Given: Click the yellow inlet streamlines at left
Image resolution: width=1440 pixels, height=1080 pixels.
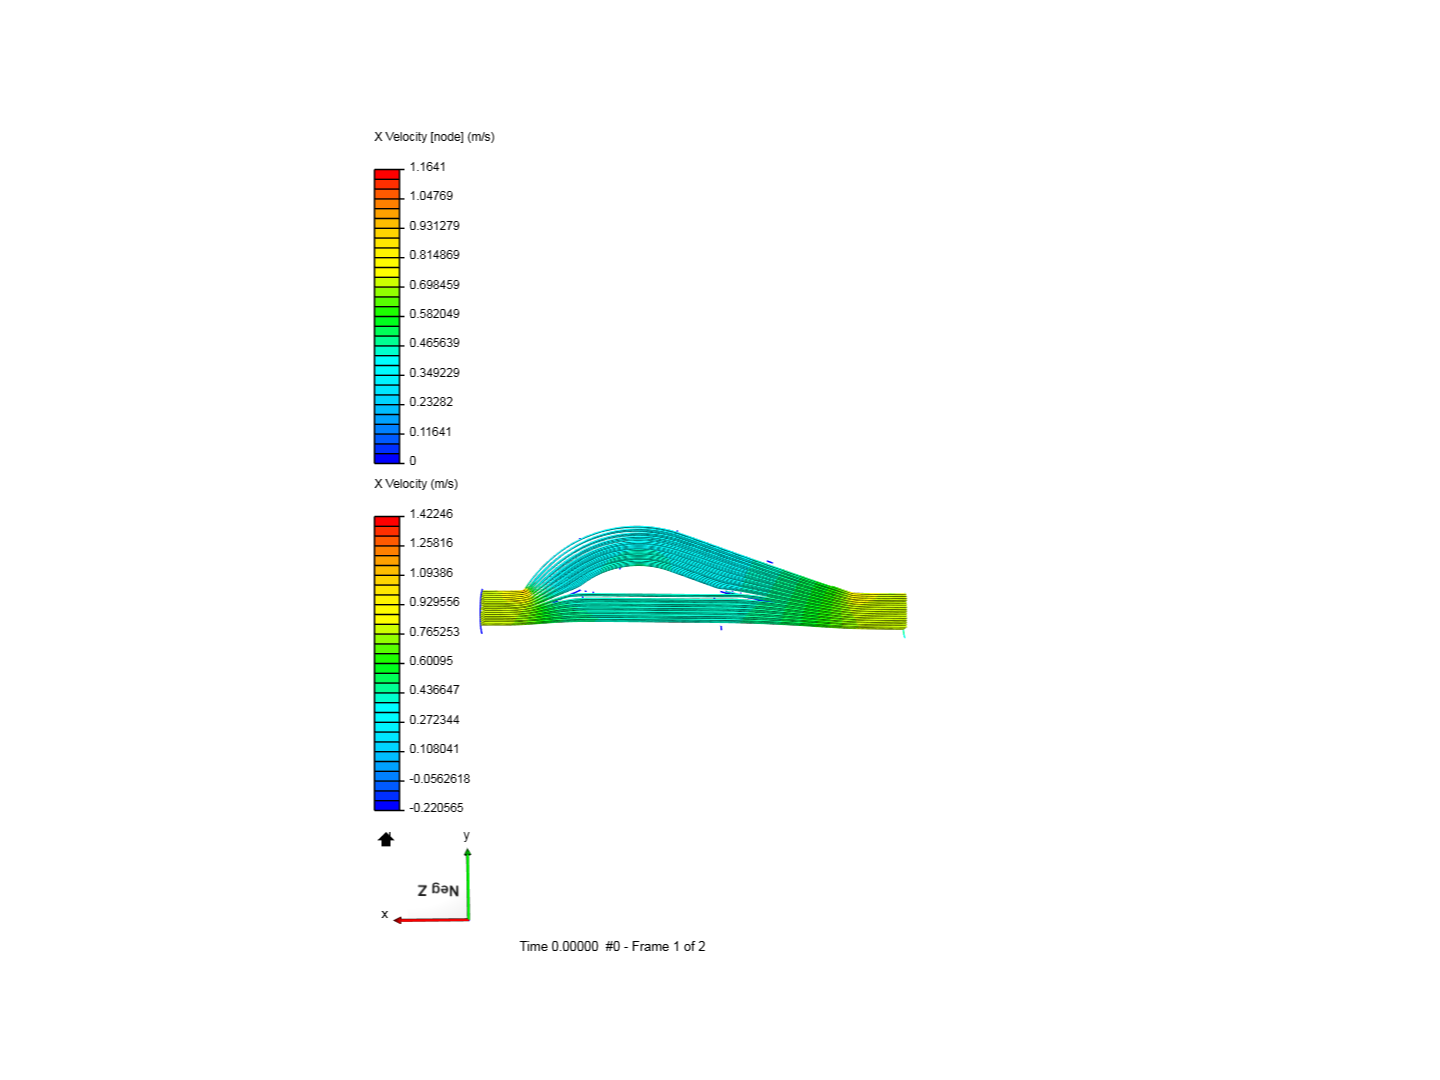Looking at the screenshot, I should tap(505, 608).
